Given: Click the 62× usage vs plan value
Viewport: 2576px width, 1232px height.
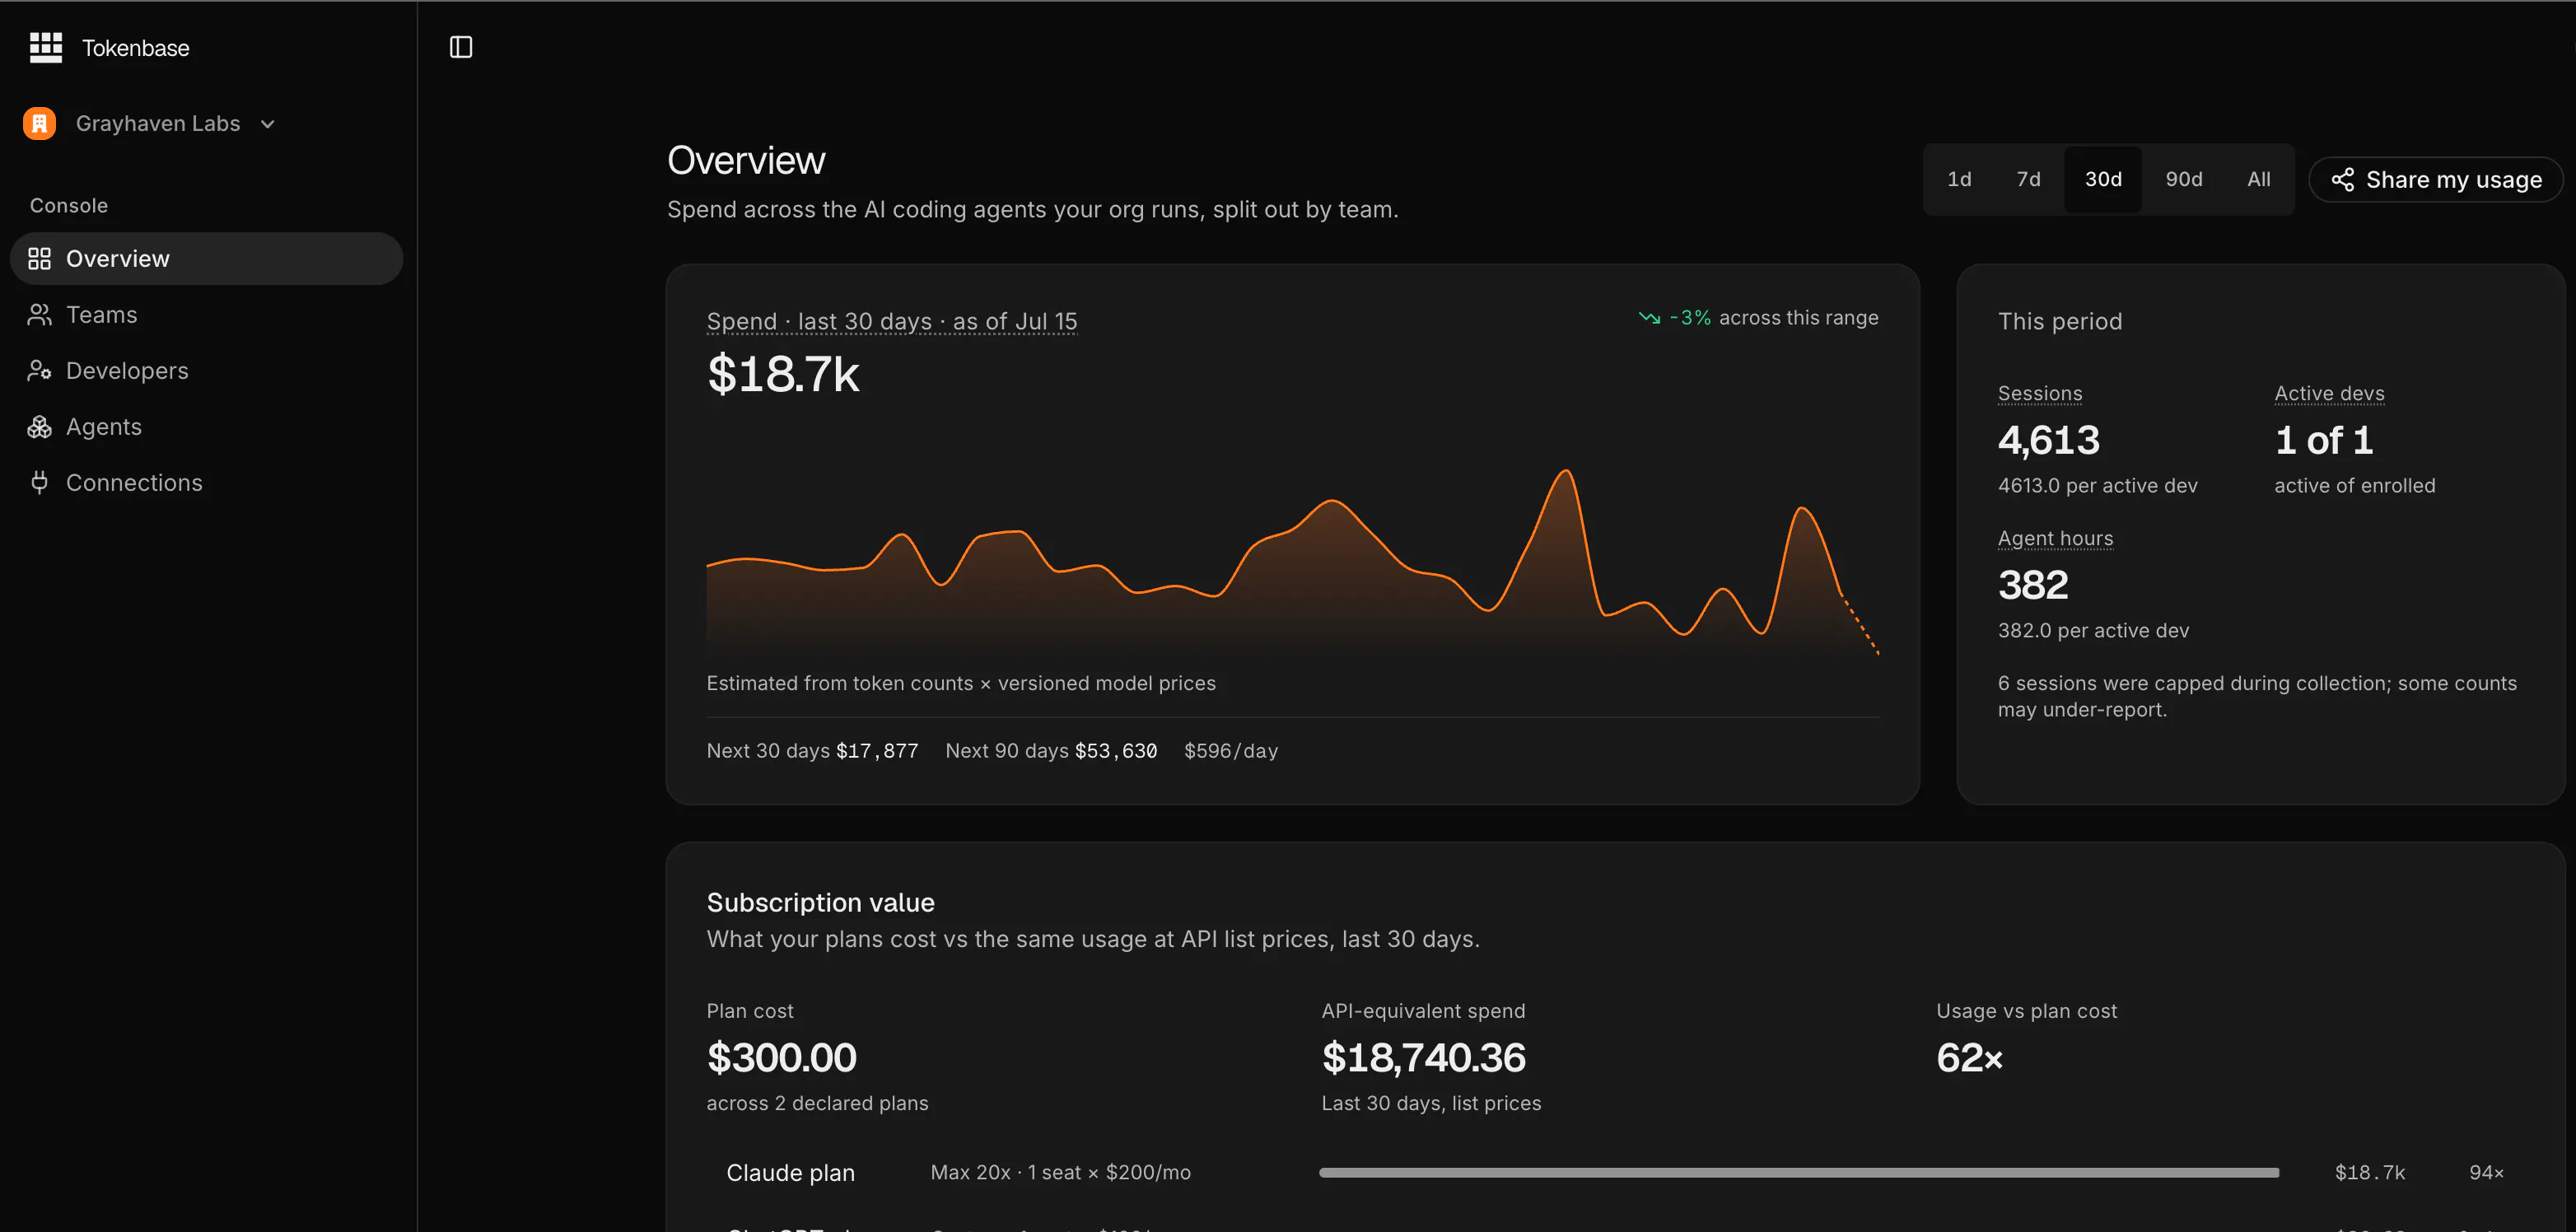Looking at the screenshot, I should coord(1970,1058).
